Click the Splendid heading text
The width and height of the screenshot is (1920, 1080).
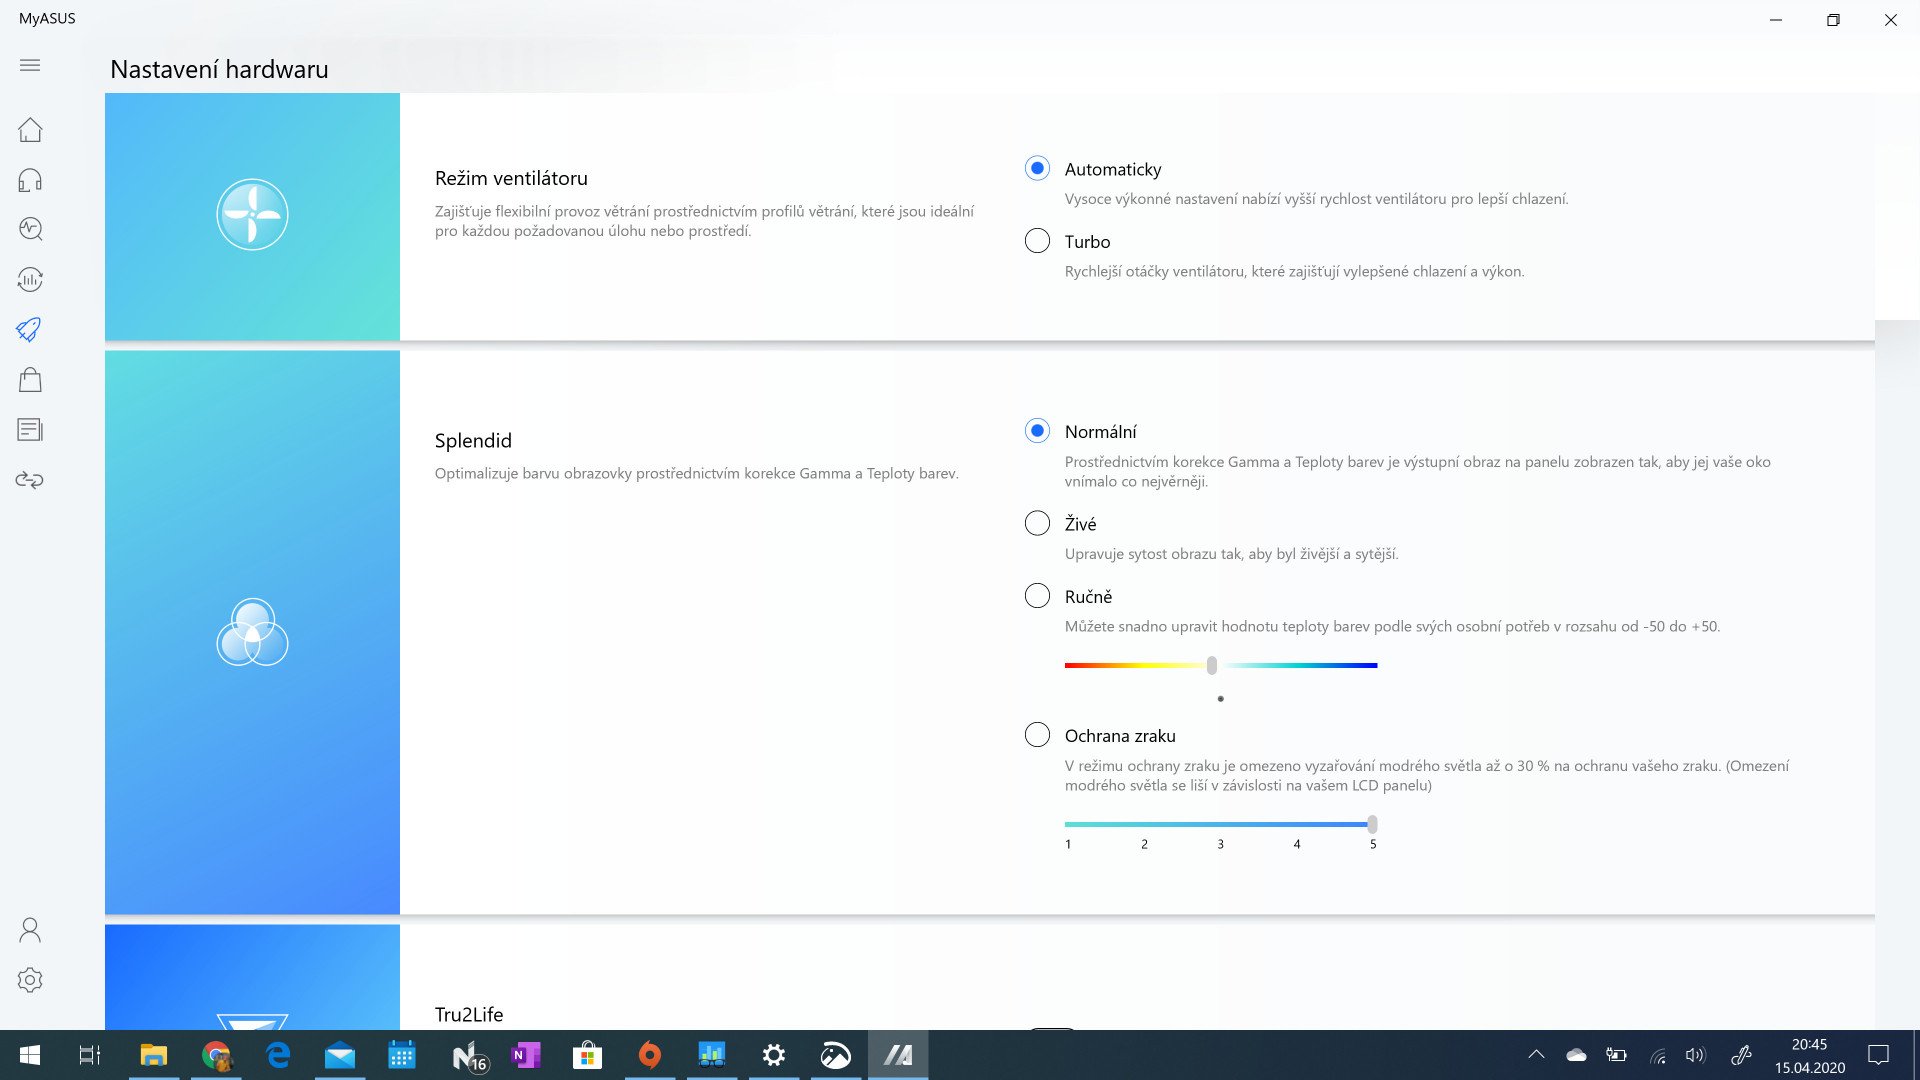click(473, 441)
